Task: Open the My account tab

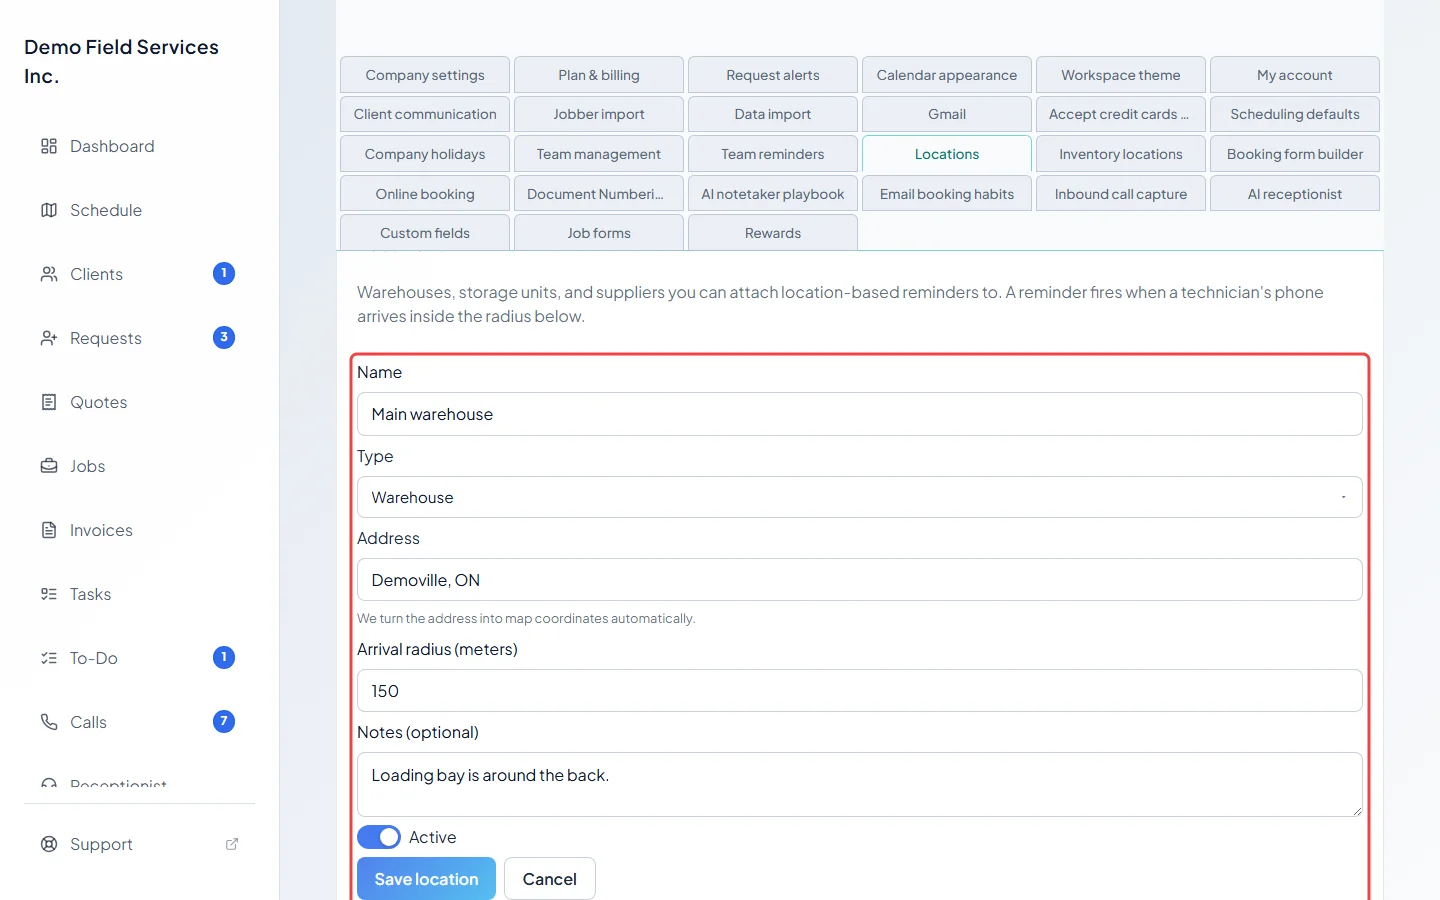Action: click(x=1295, y=75)
